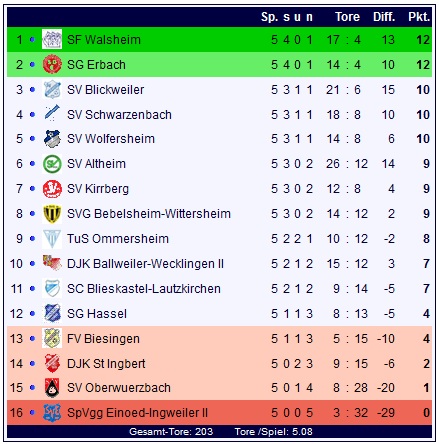Click the FV Biesingen yellow crest
This screenshot has height=444, width=439.
coord(52,338)
